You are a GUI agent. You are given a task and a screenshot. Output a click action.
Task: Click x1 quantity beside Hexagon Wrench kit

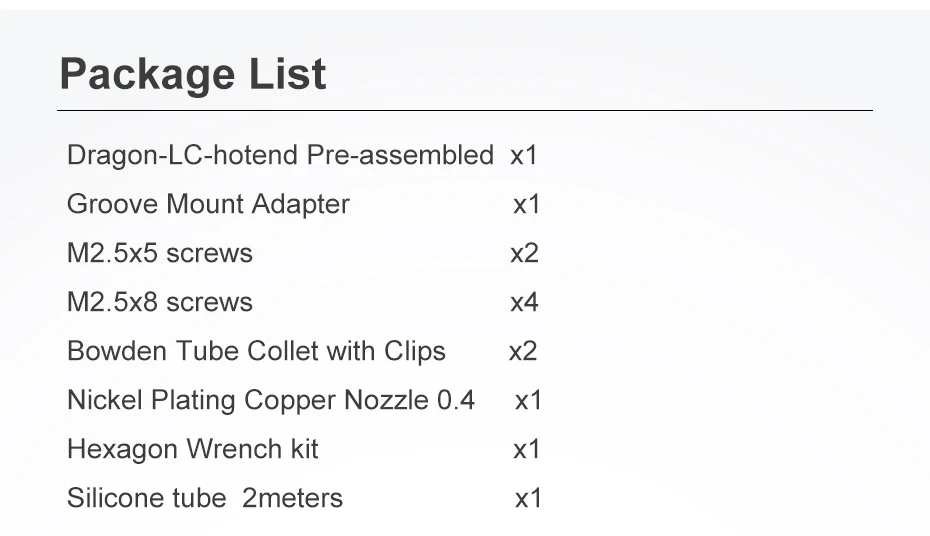527,450
